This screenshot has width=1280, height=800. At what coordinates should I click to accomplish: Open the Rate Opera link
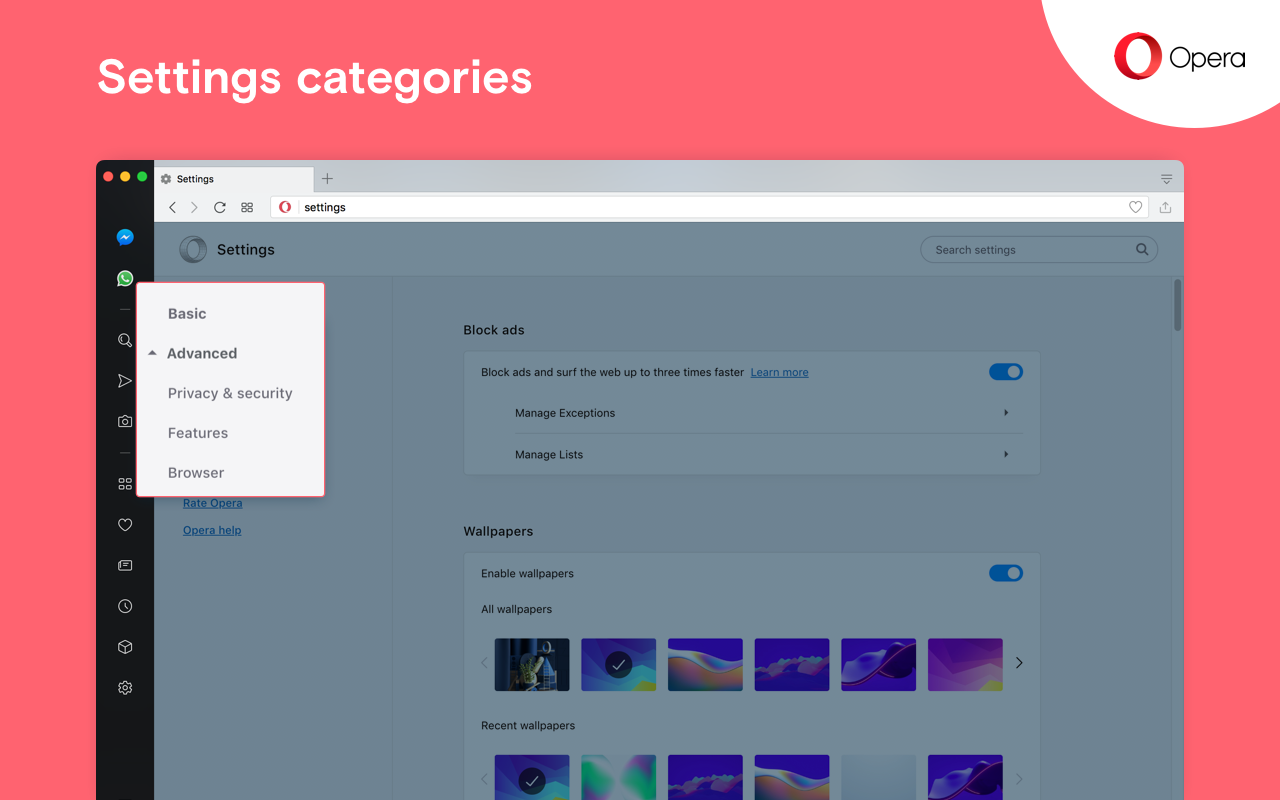point(212,502)
